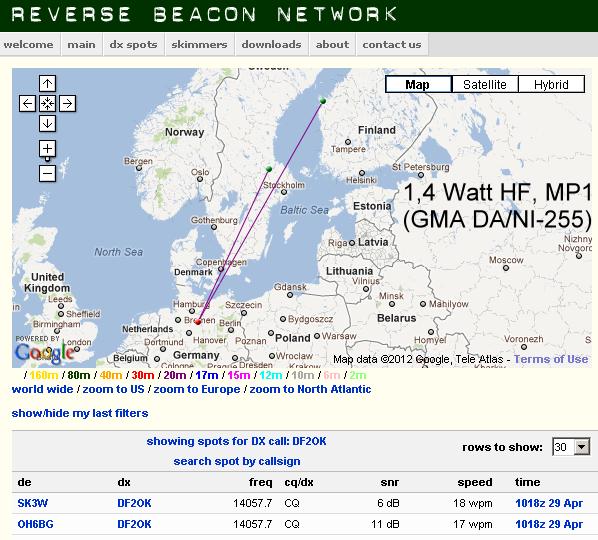Pan the map left with the left arrow
Screen dimensions: 598x540
point(27,103)
